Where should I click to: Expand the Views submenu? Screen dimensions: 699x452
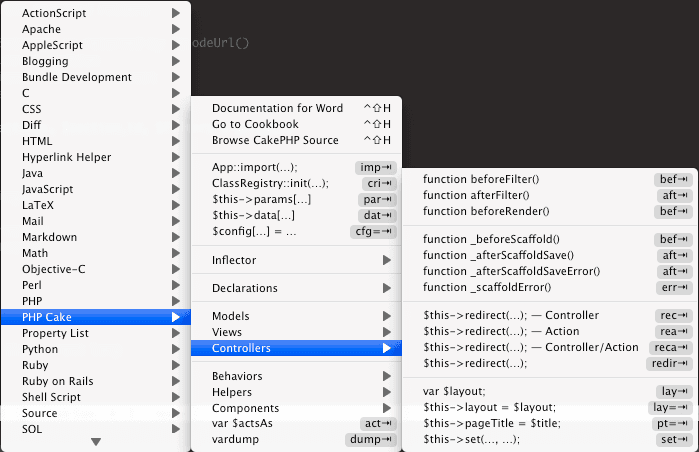(296, 333)
